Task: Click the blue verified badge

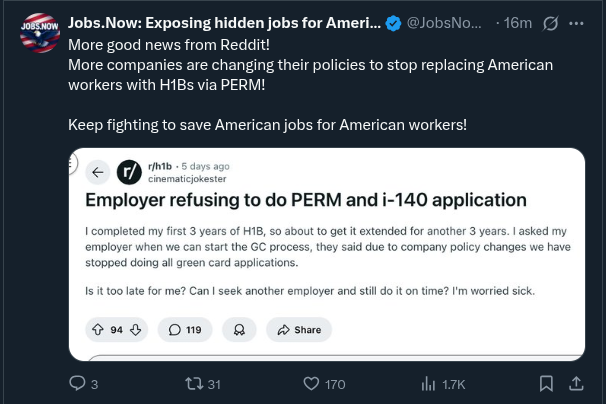Action: 395,22
